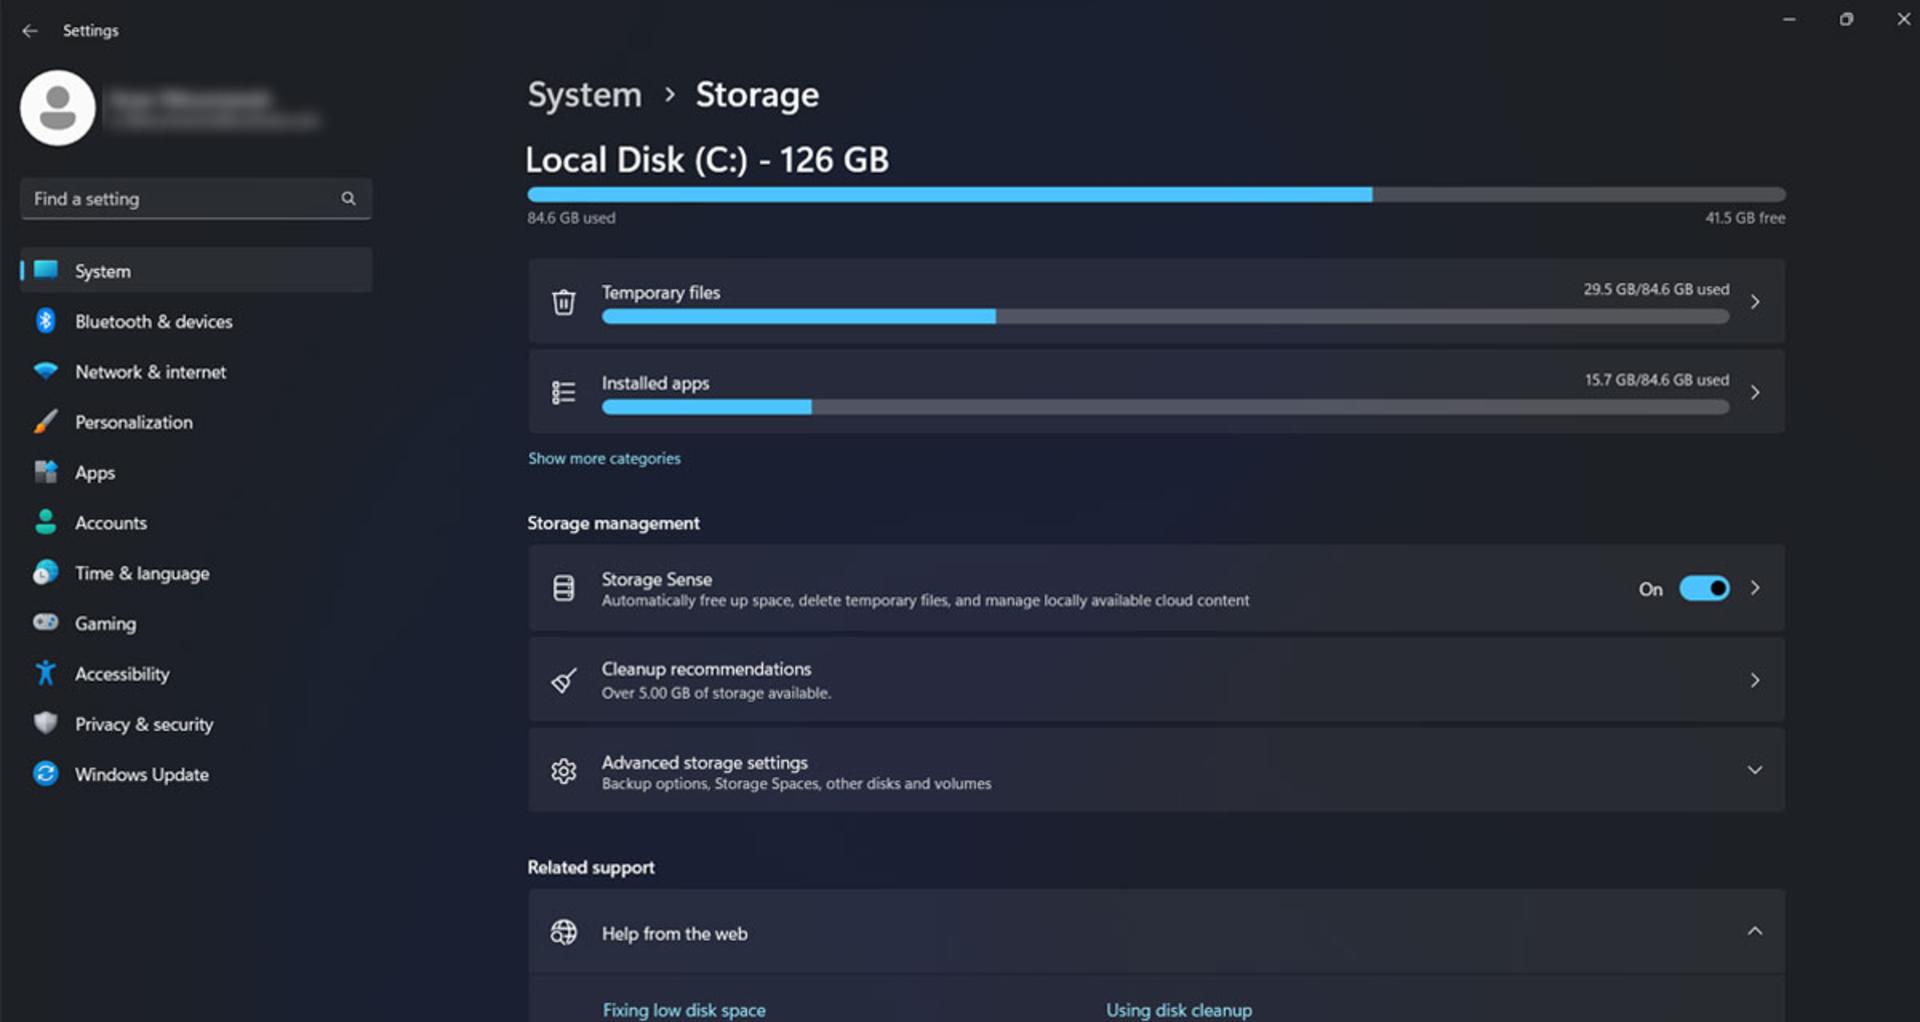This screenshot has height=1022, width=1920.
Task: Click the Gaming controller icon
Action: 46,622
